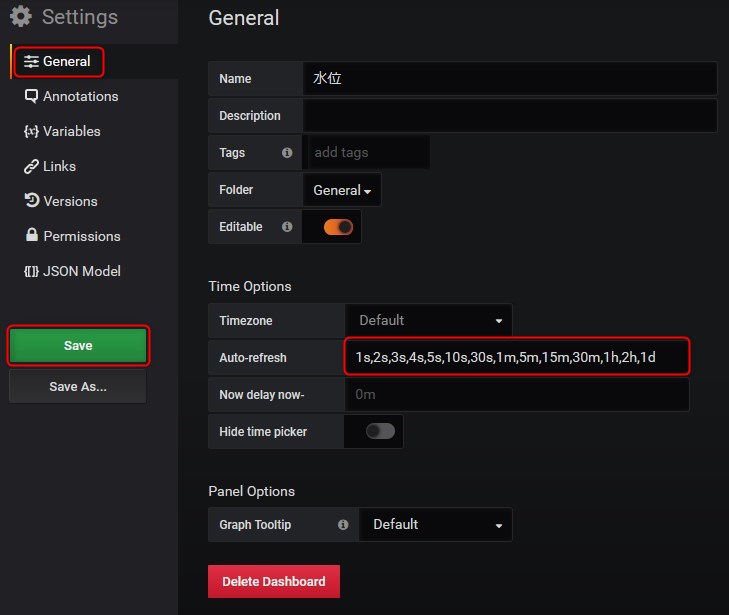
Task: Click the red Delete Dashboard button
Action: click(x=273, y=581)
